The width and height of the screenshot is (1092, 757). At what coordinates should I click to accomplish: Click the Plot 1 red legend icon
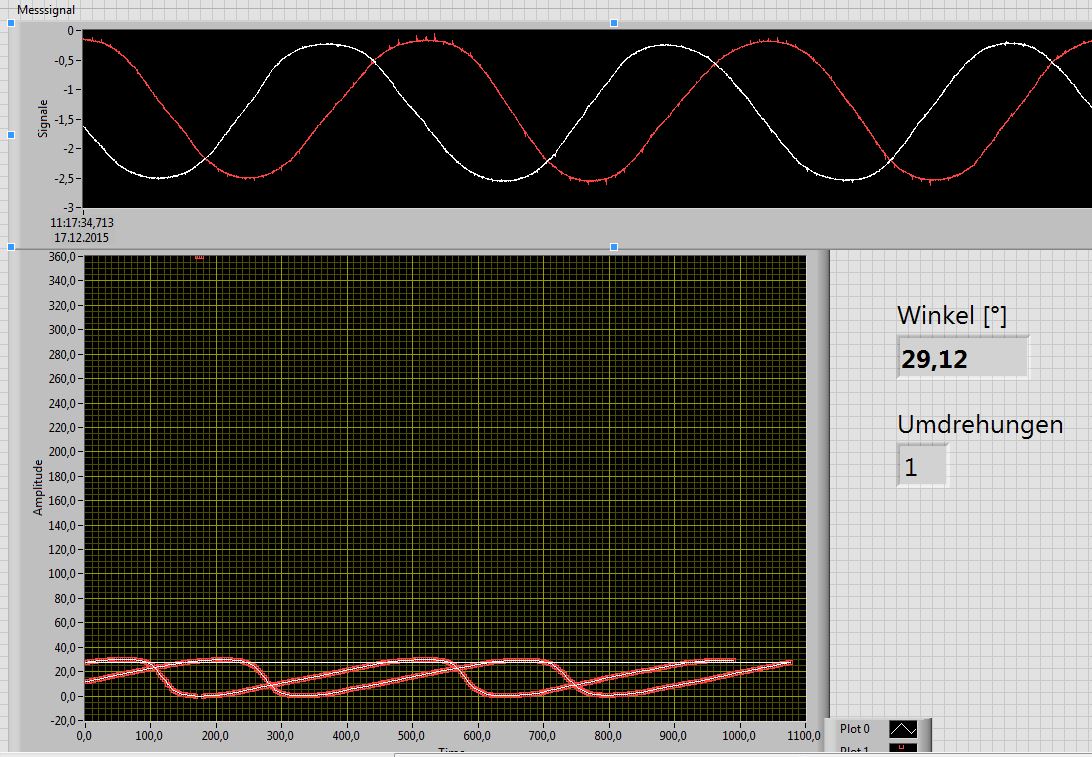[902, 749]
